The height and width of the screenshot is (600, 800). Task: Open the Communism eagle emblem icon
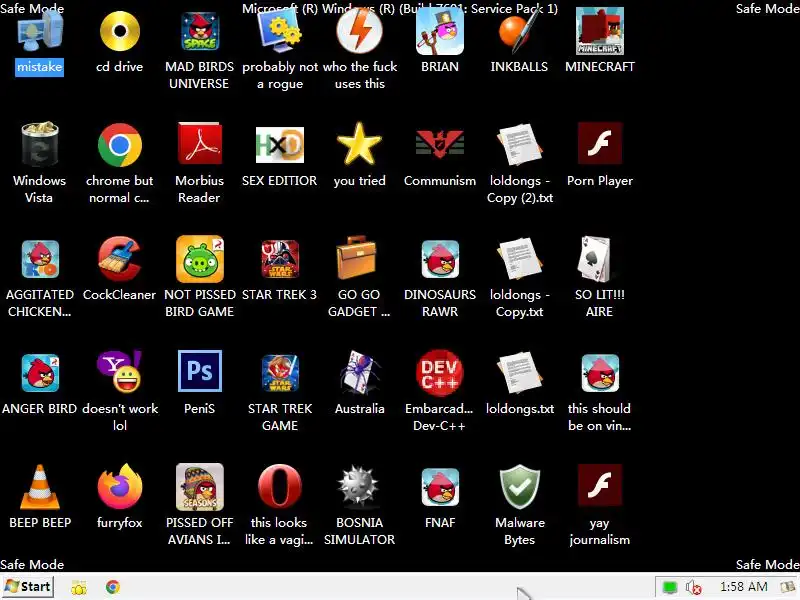[440, 144]
